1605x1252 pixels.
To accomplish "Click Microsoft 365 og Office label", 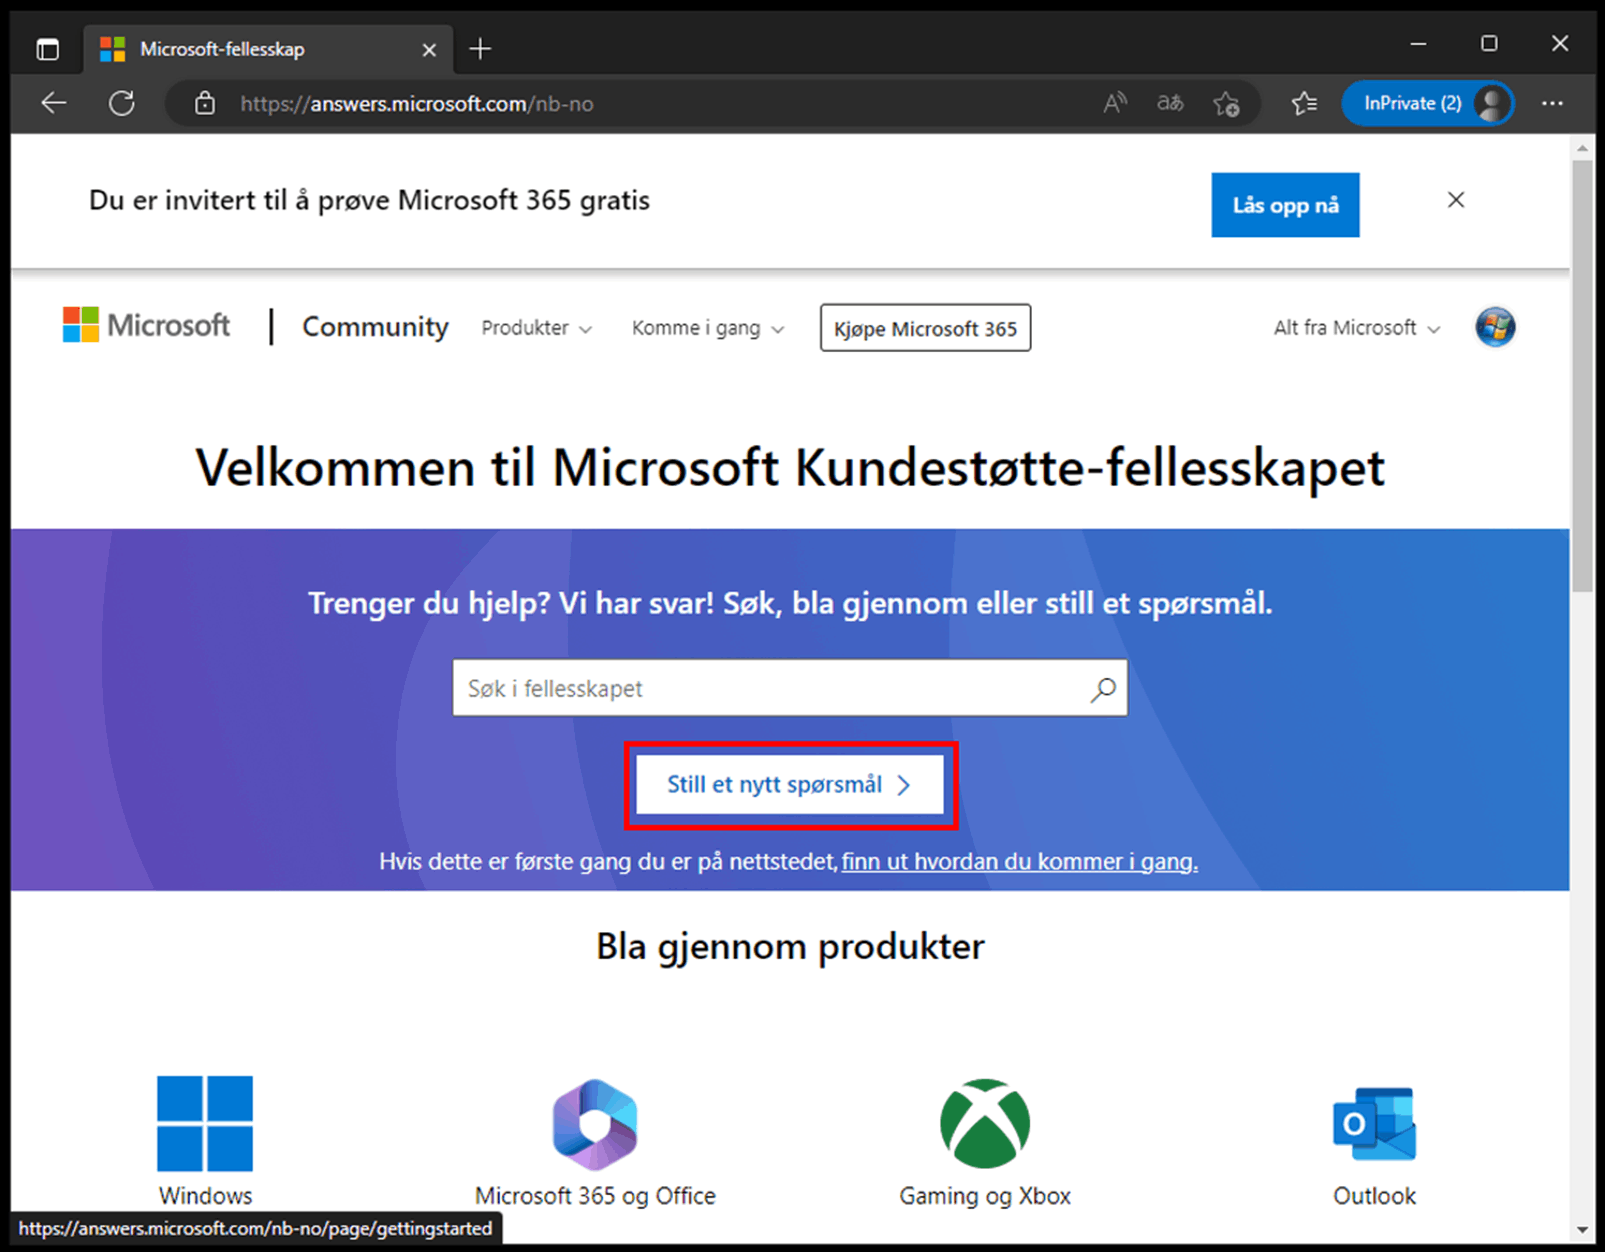I will [x=595, y=1196].
